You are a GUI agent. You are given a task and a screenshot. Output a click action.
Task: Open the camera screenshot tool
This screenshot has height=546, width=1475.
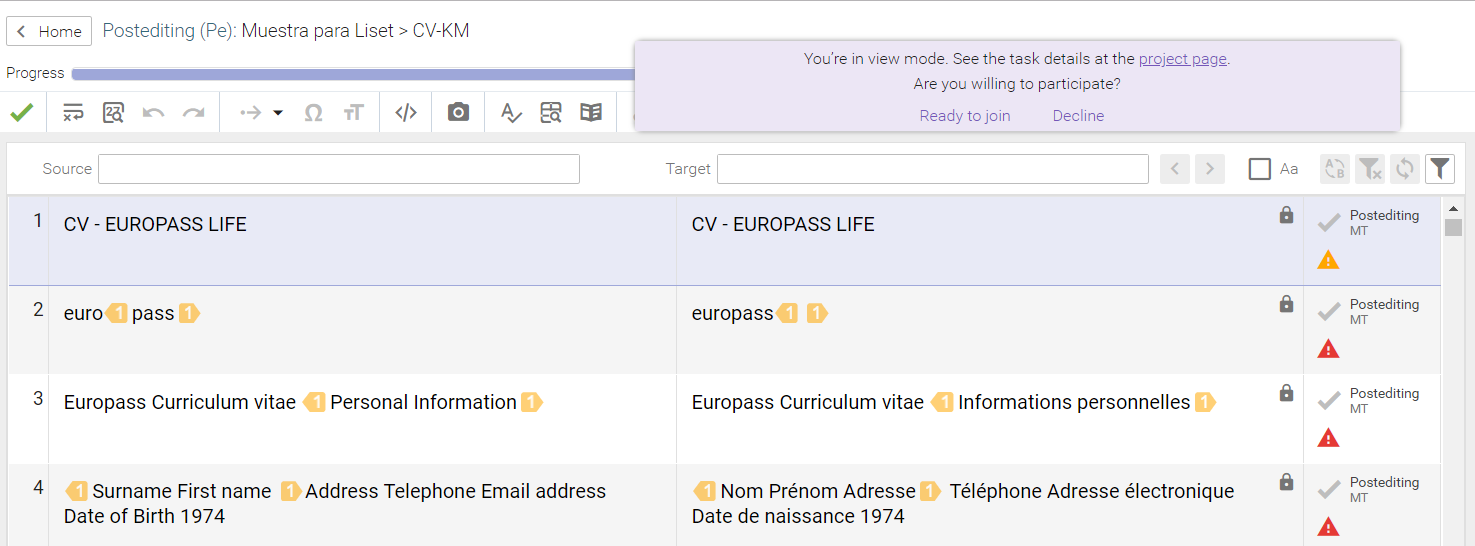[458, 112]
